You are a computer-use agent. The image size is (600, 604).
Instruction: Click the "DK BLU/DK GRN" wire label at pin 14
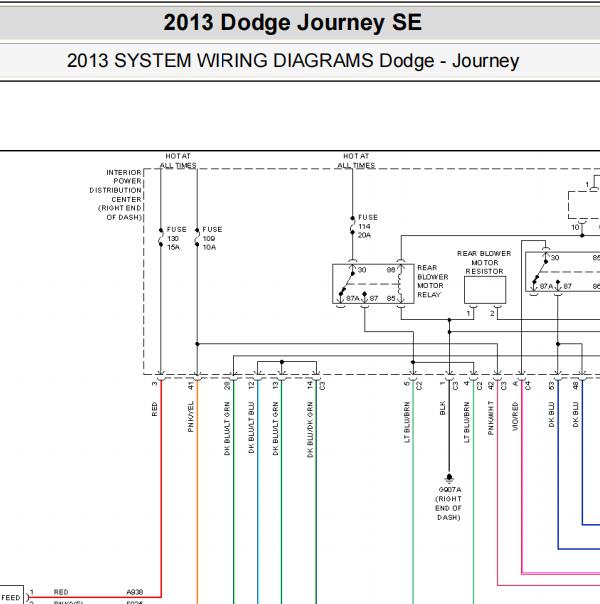tap(310, 430)
